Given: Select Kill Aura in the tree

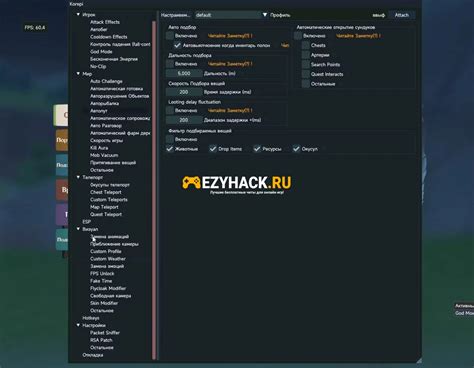Looking at the screenshot, I should click(x=99, y=148).
